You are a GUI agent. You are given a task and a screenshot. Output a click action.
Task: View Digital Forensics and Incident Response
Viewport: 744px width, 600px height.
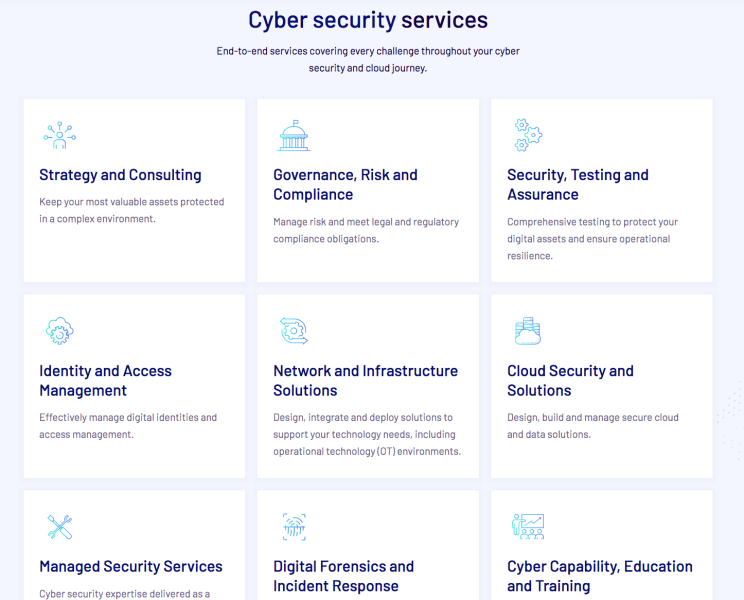(x=343, y=576)
